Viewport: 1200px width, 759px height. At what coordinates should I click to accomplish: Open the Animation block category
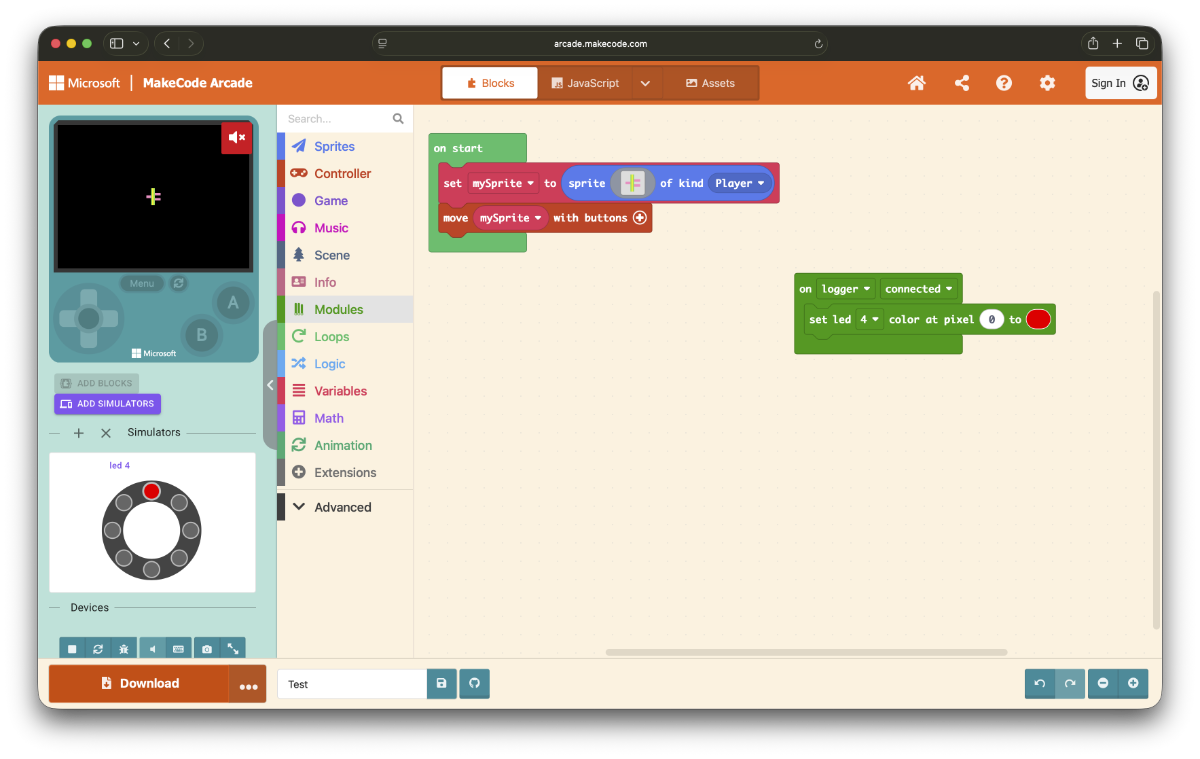345,445
